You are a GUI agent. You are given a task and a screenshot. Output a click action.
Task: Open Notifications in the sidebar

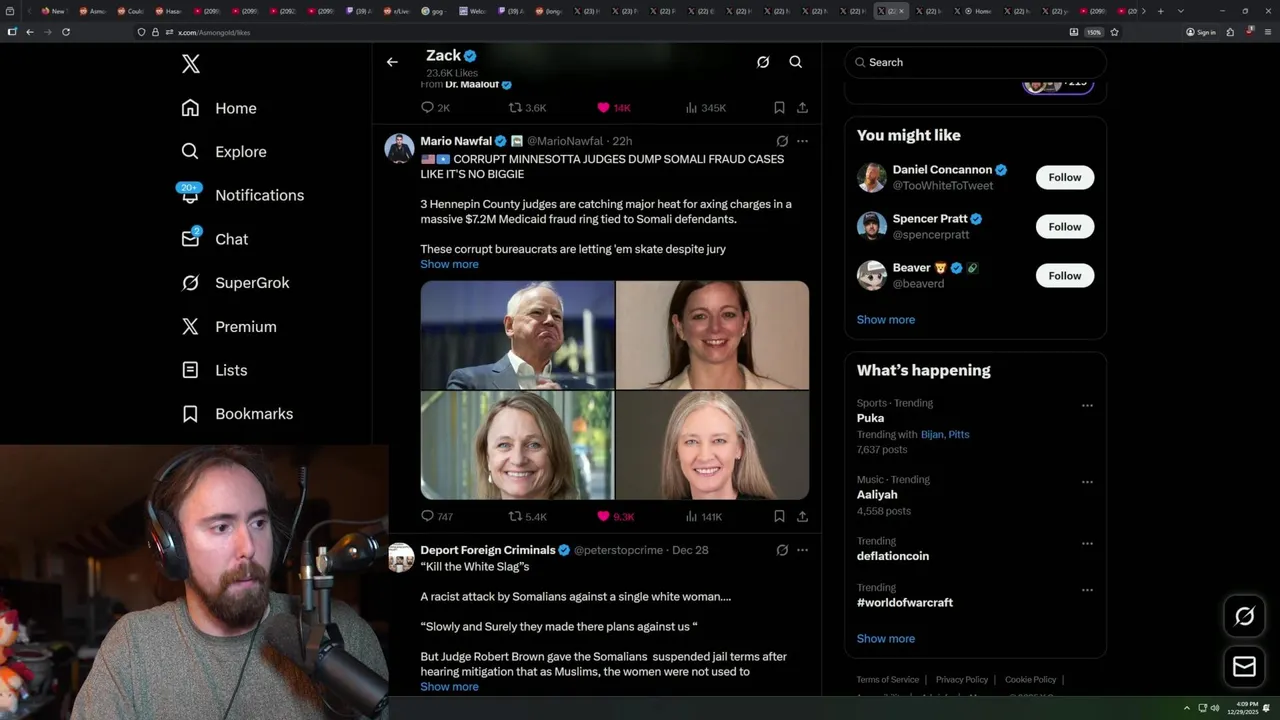click(242, 195)
